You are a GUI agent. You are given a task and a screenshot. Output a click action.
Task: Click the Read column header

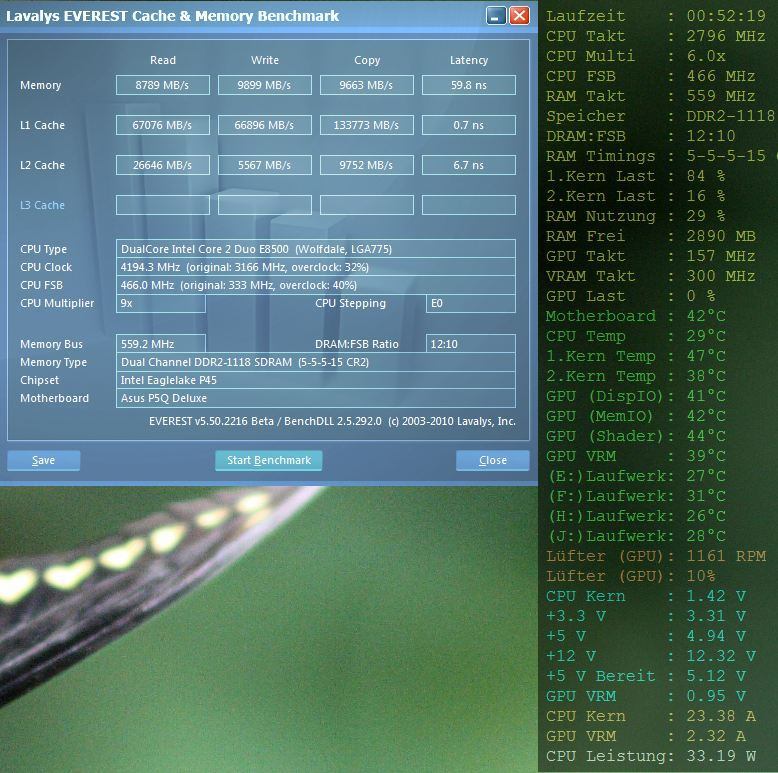[163, 60]
